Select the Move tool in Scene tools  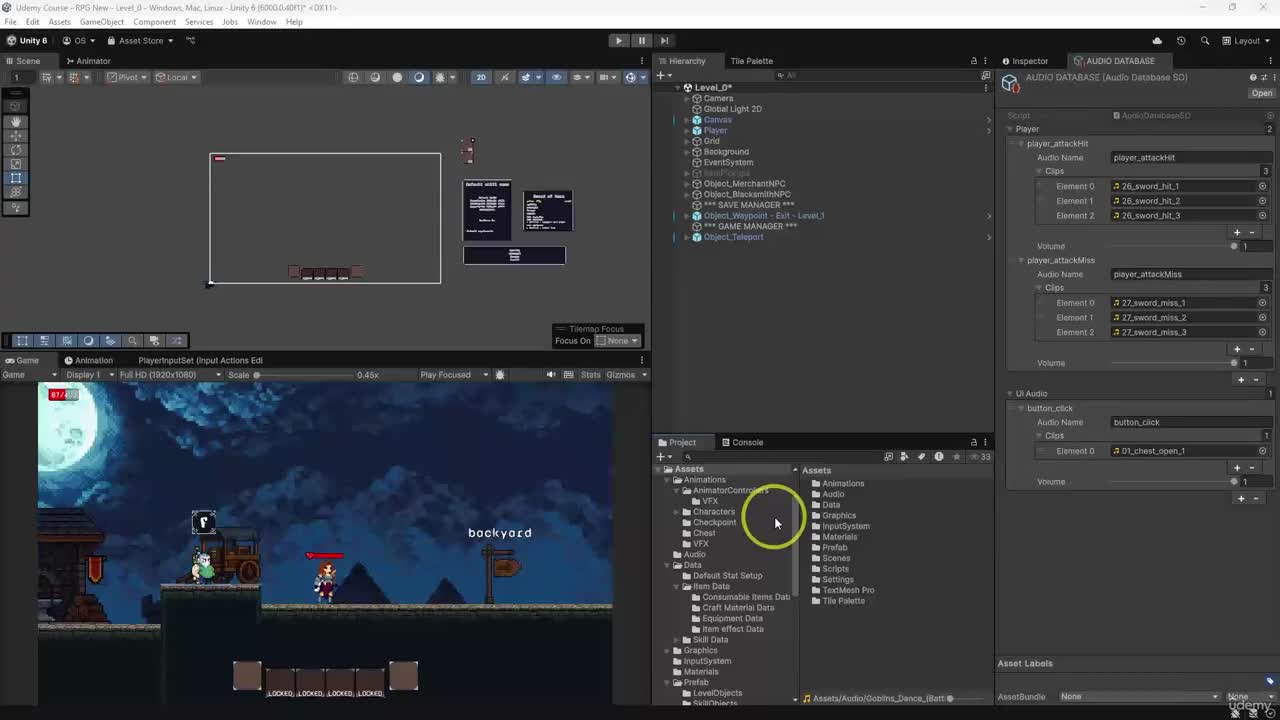[x=15, y=136]
